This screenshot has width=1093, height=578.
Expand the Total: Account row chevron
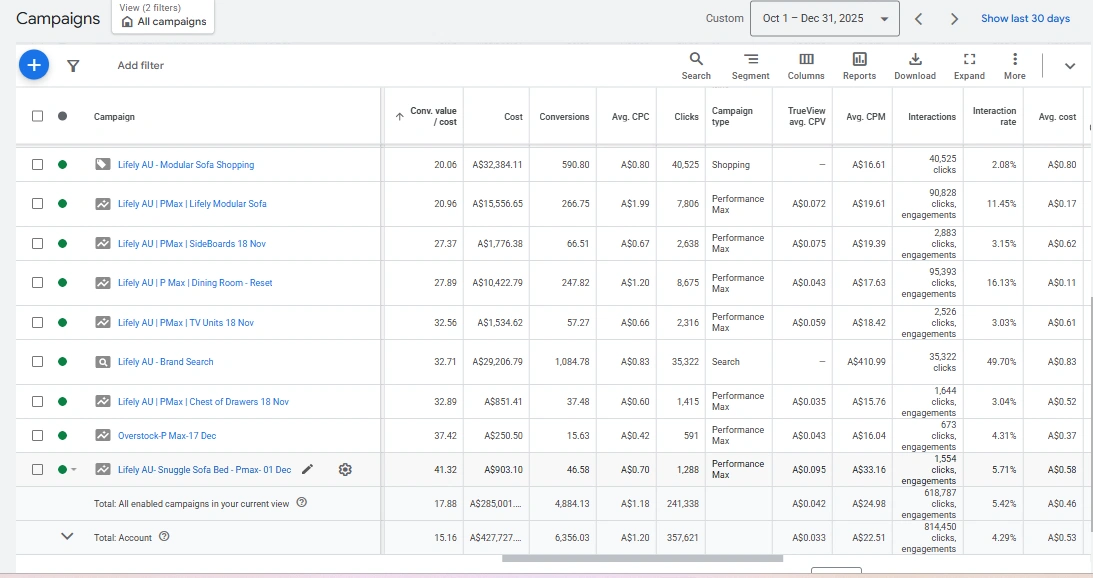[67, 536]
